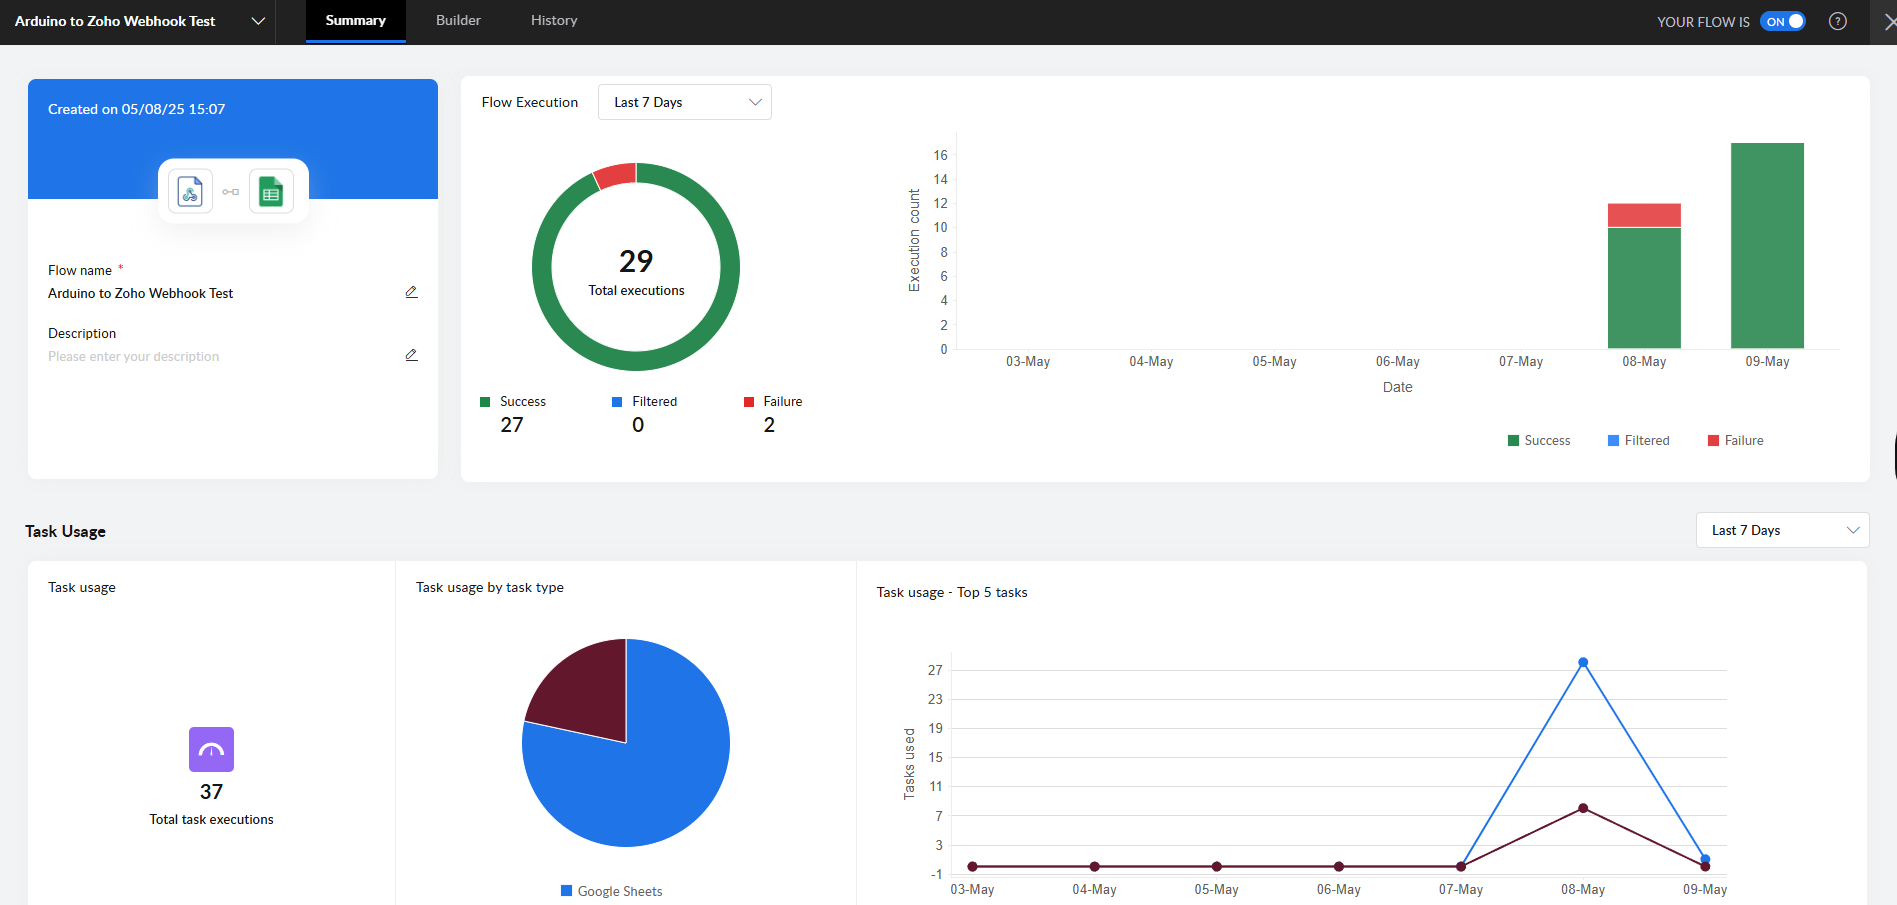This screenshot has height=905, width=1897.
Task: Click the 07-May label on bar chart axis
Action: (1520, 361)
